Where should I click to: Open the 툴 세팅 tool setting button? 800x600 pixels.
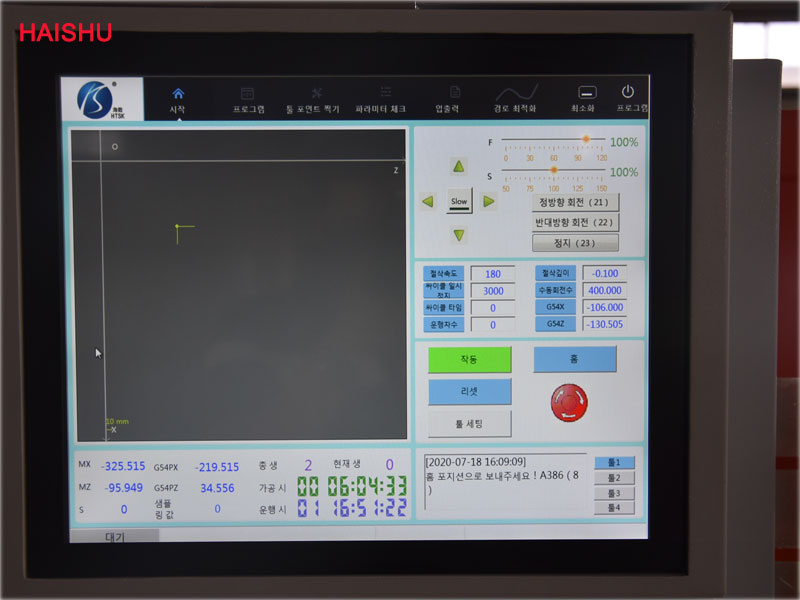coord(469,423)
